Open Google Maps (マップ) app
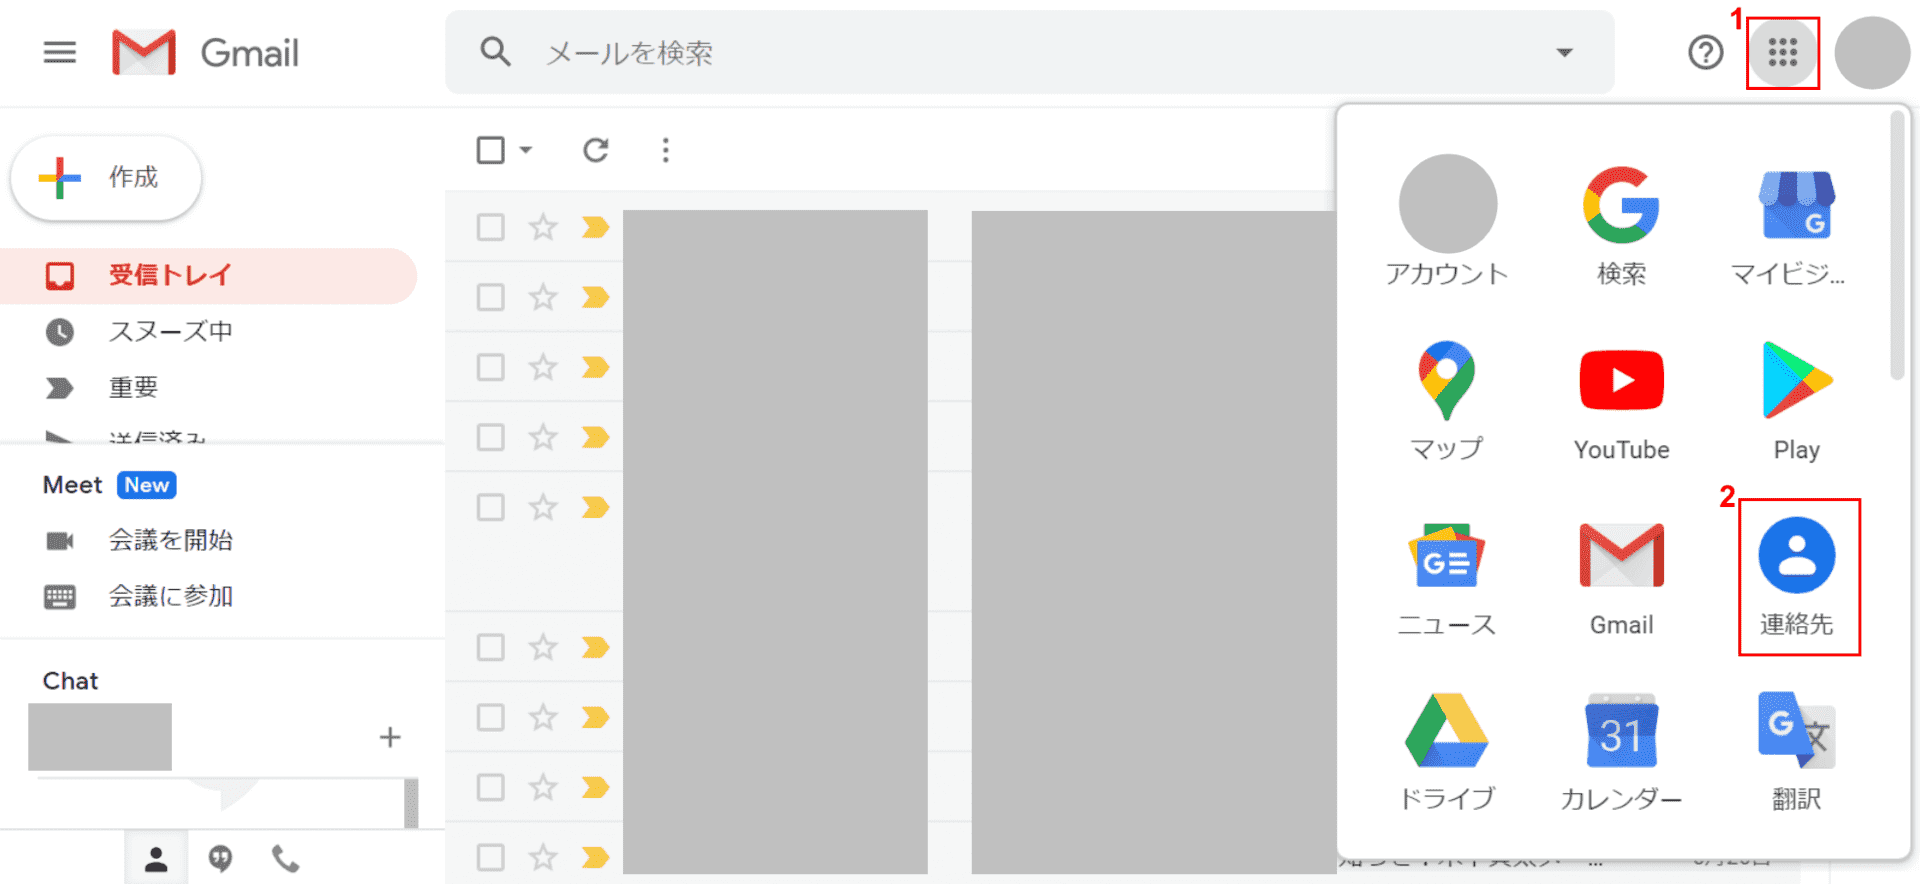Viewport: 1920px width, 884px height. coord(1447,401)
